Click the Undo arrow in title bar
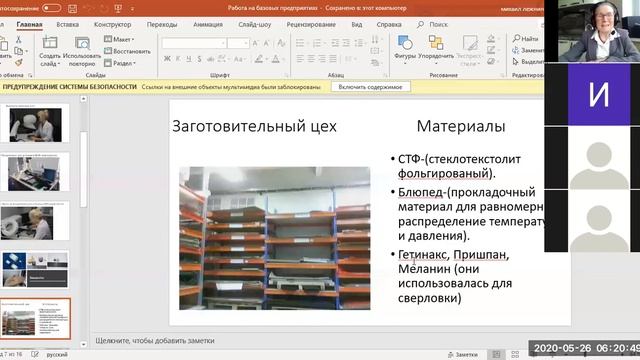Viewport: 640px width, 360px height. tap(89, 8)
